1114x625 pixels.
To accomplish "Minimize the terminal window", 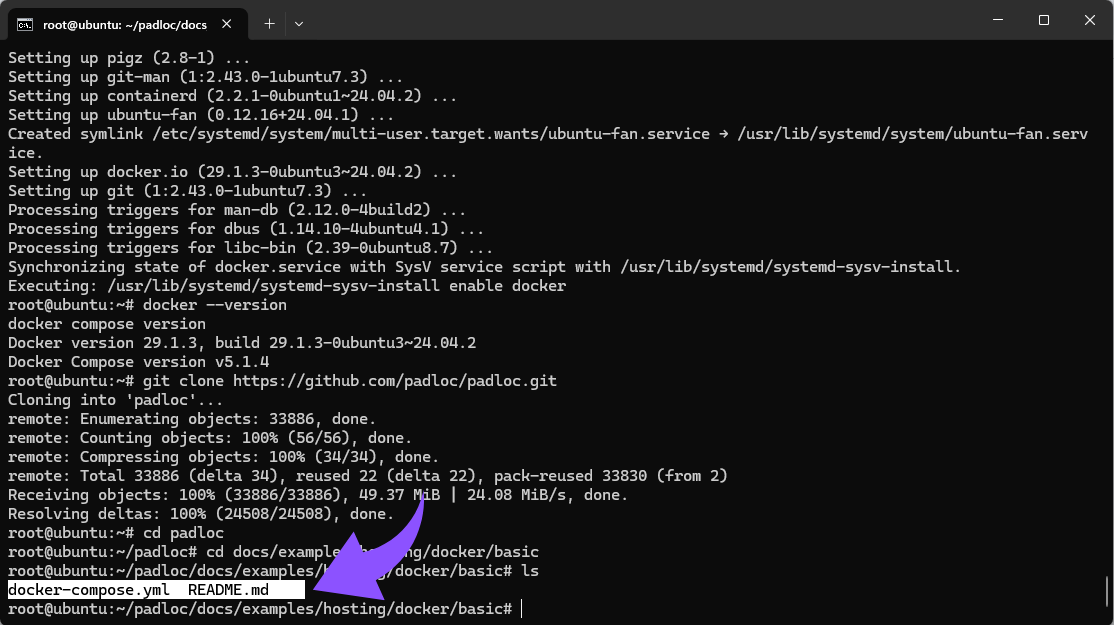I will tap(997, 20).
